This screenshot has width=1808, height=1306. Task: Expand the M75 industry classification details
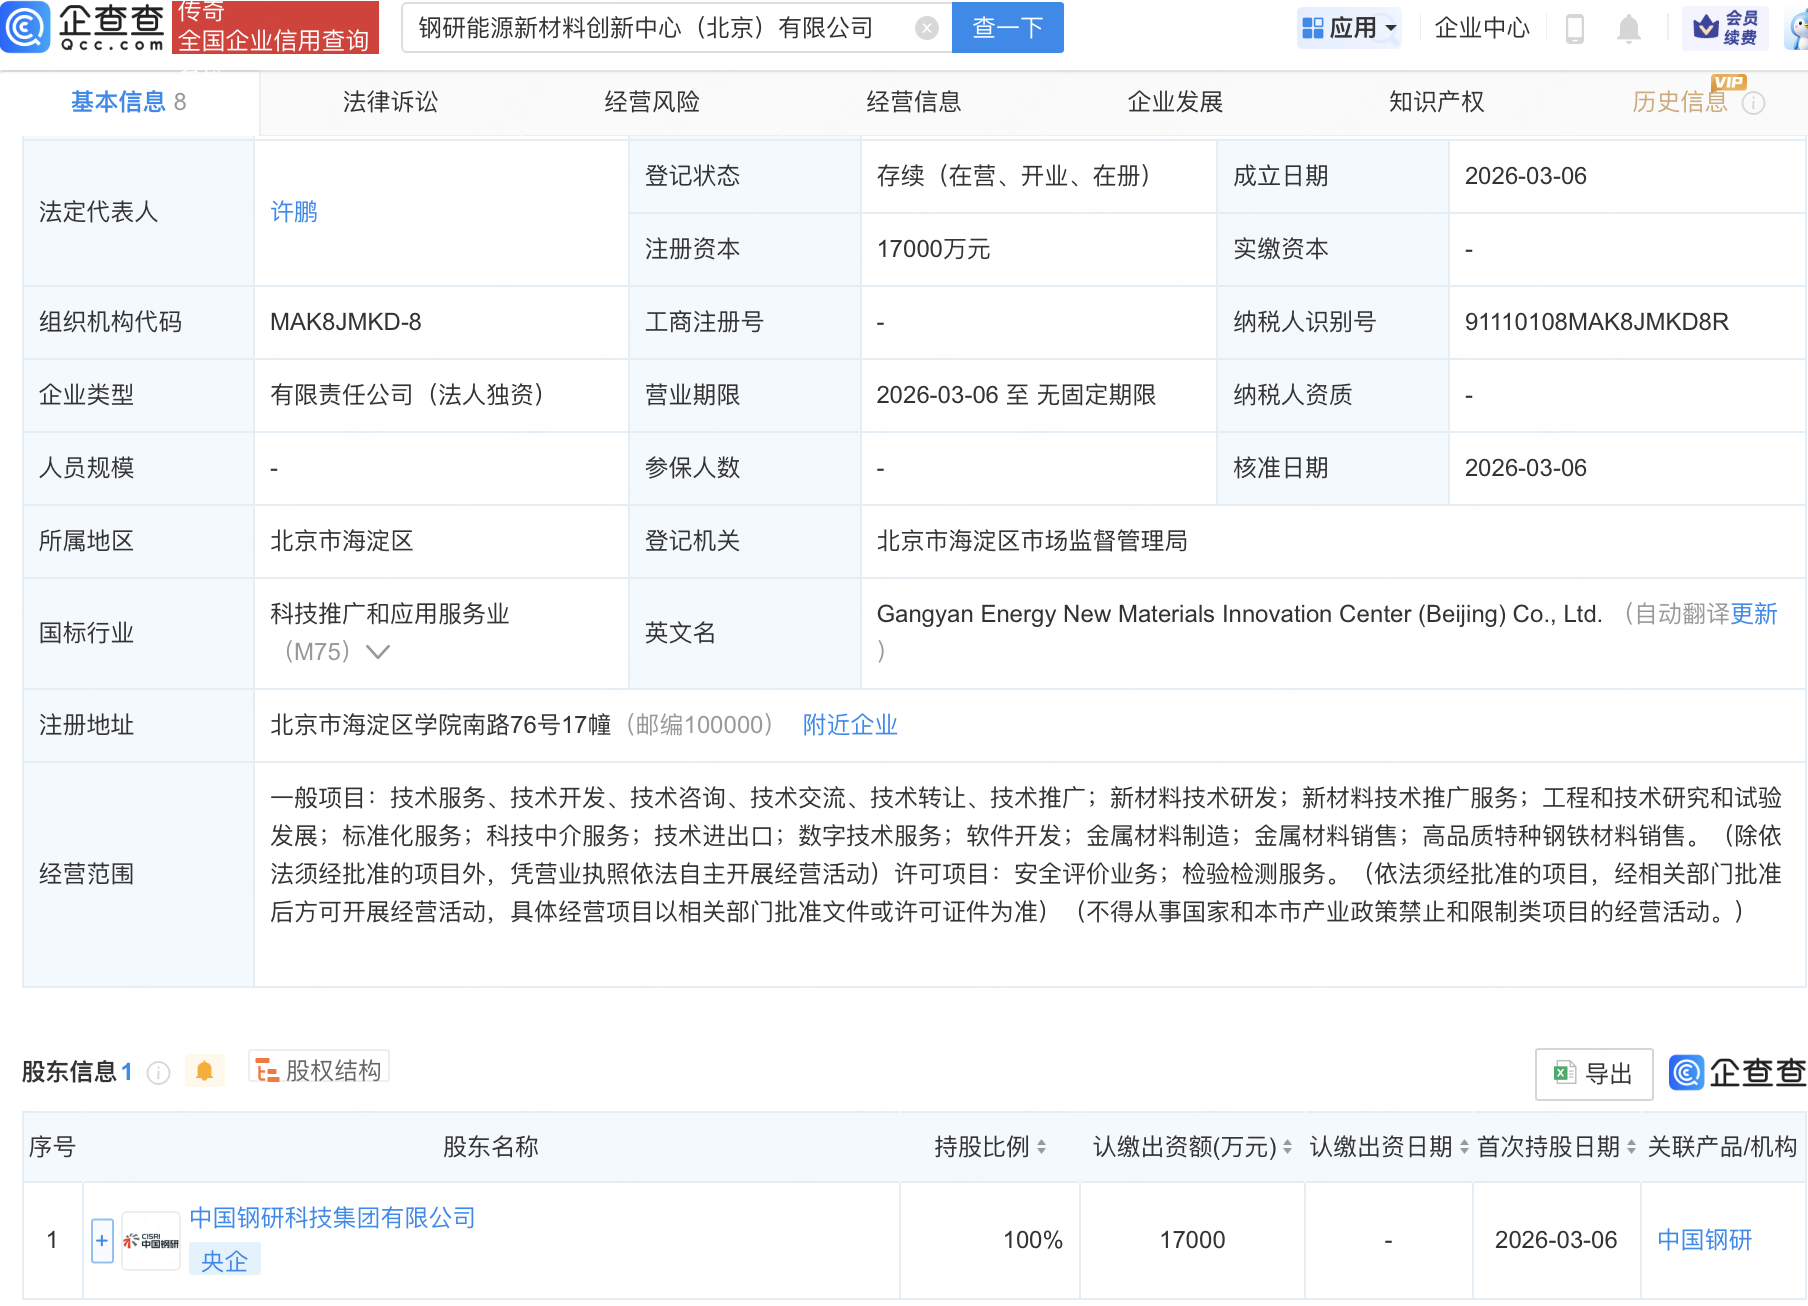pos(377,651)
